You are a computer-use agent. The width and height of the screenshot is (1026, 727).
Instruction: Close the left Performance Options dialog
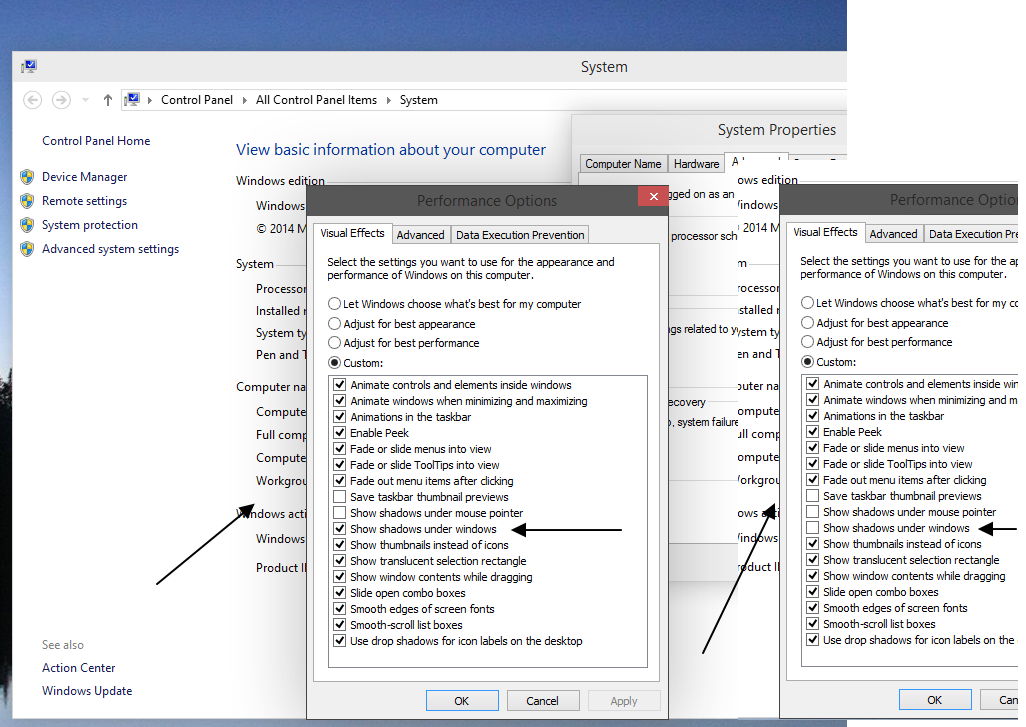653,196
